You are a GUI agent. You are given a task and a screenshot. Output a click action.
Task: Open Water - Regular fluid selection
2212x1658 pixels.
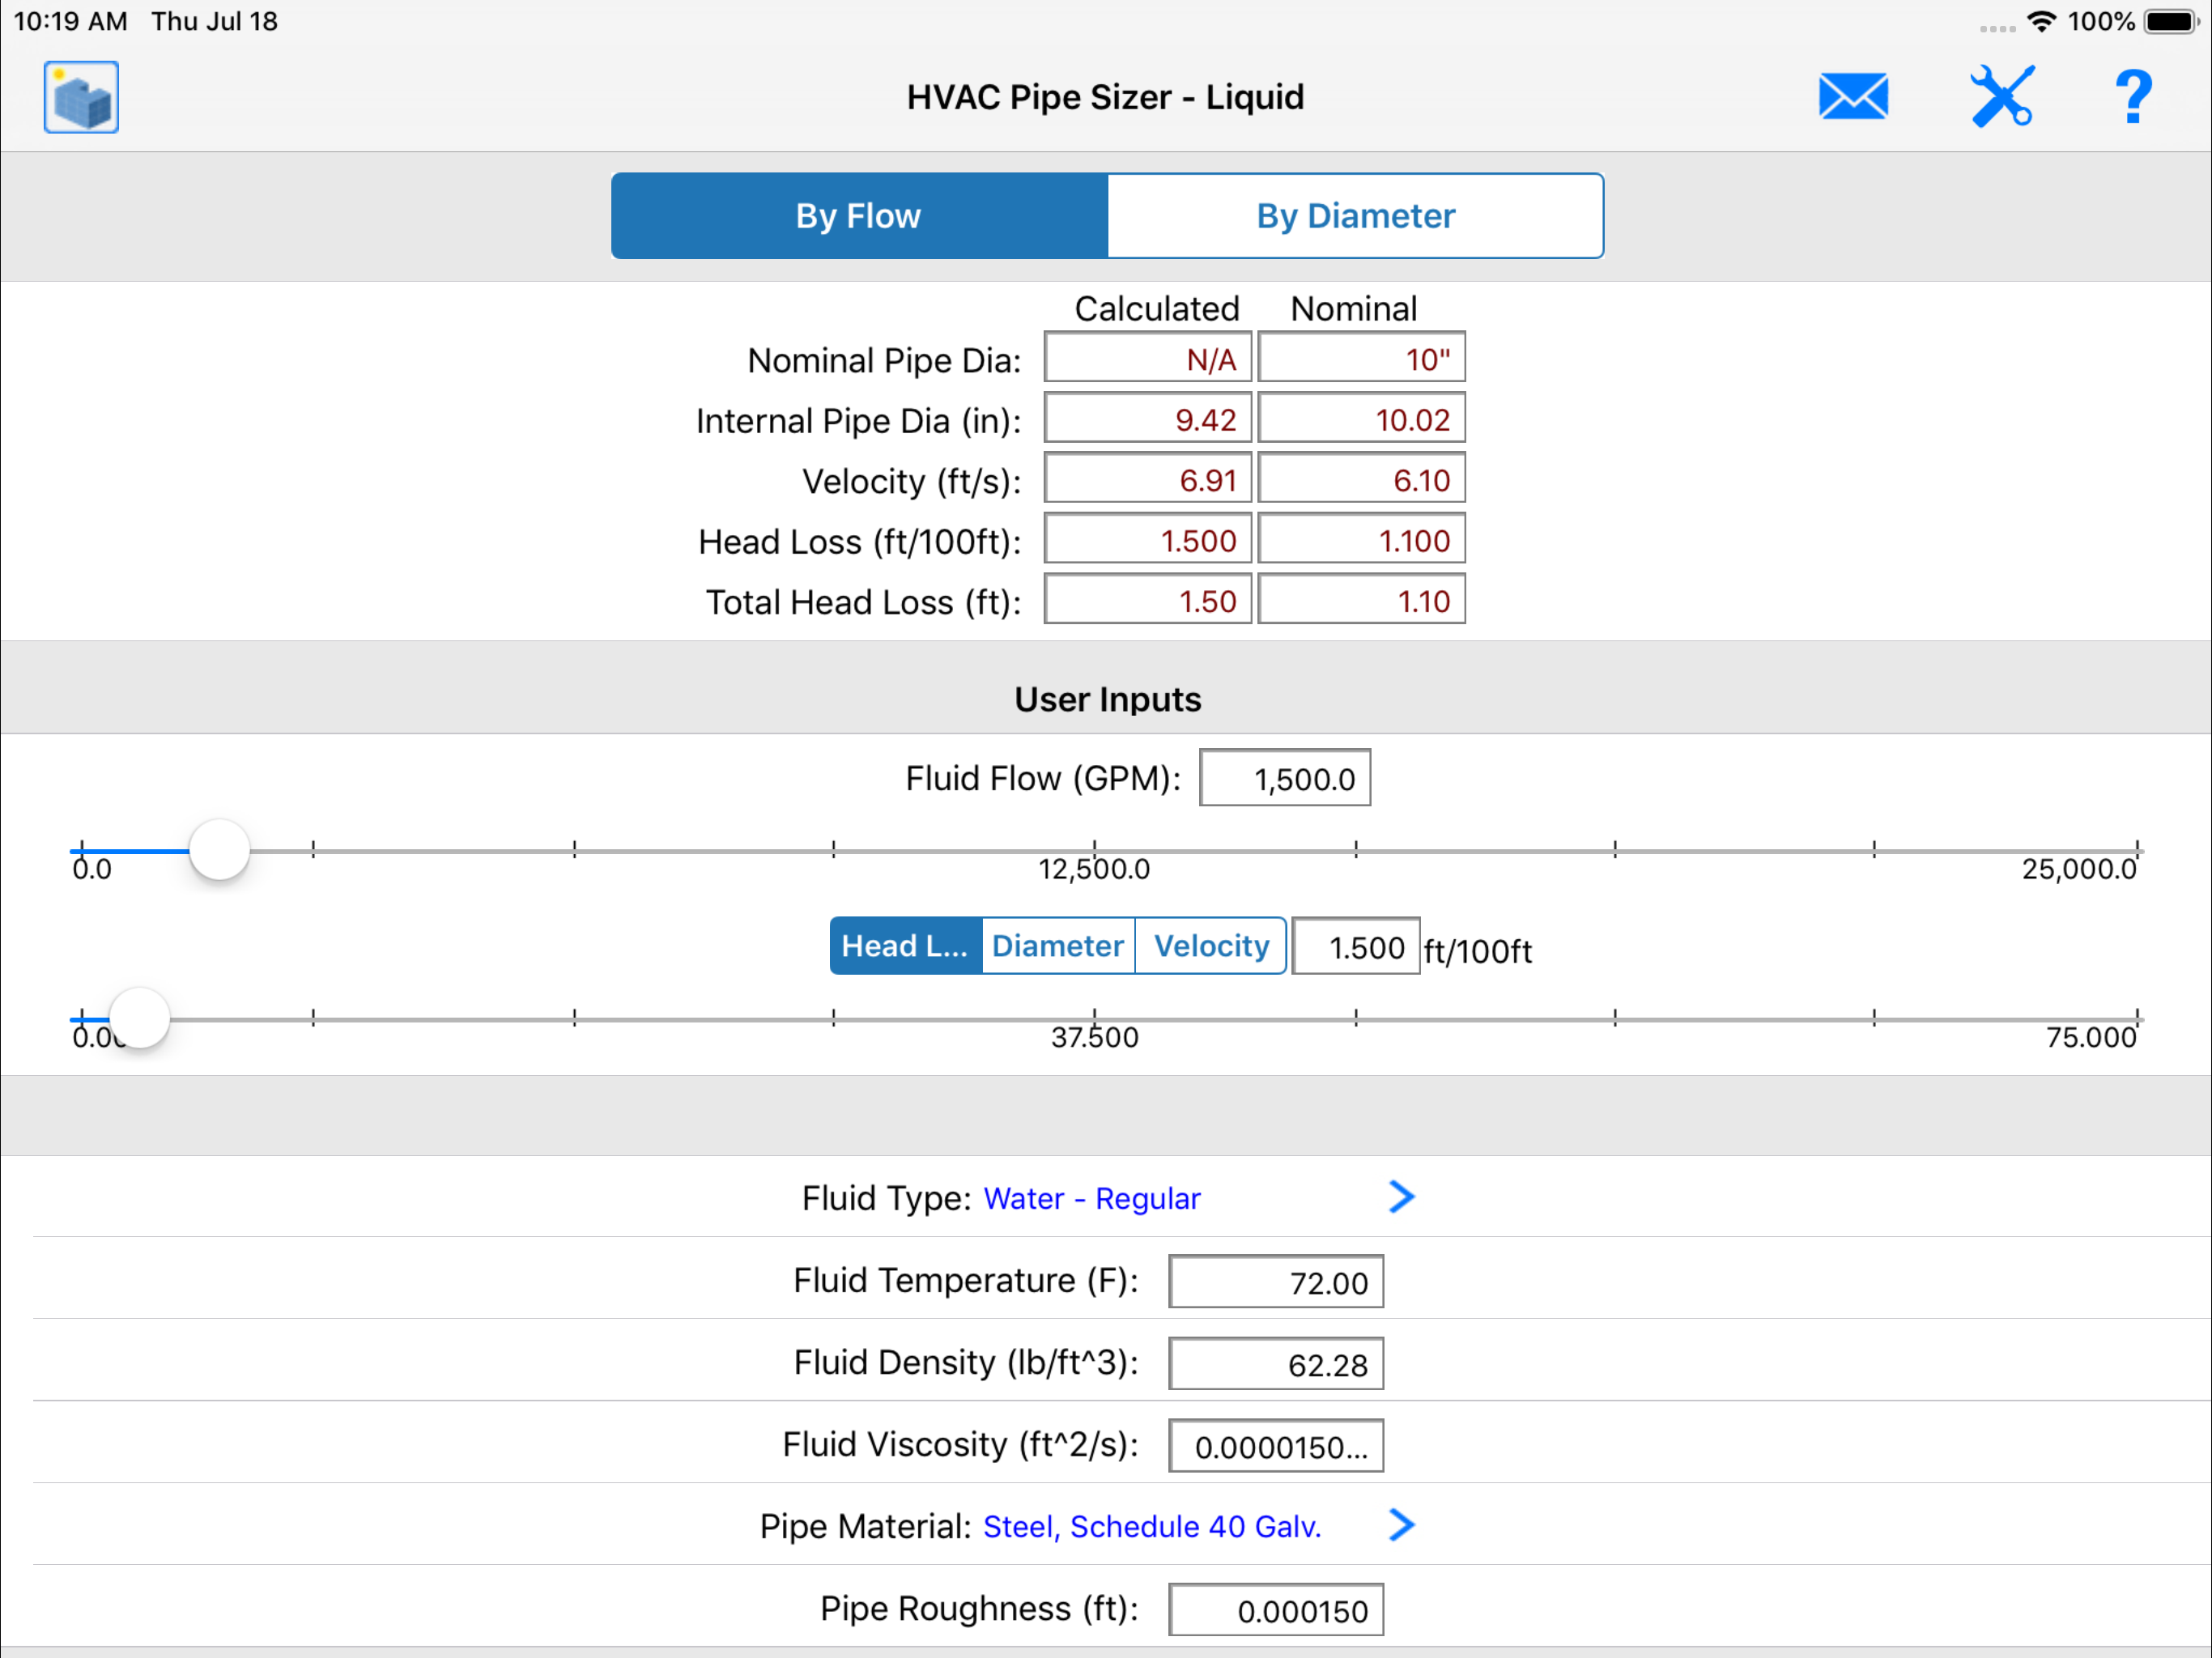1091,1198
